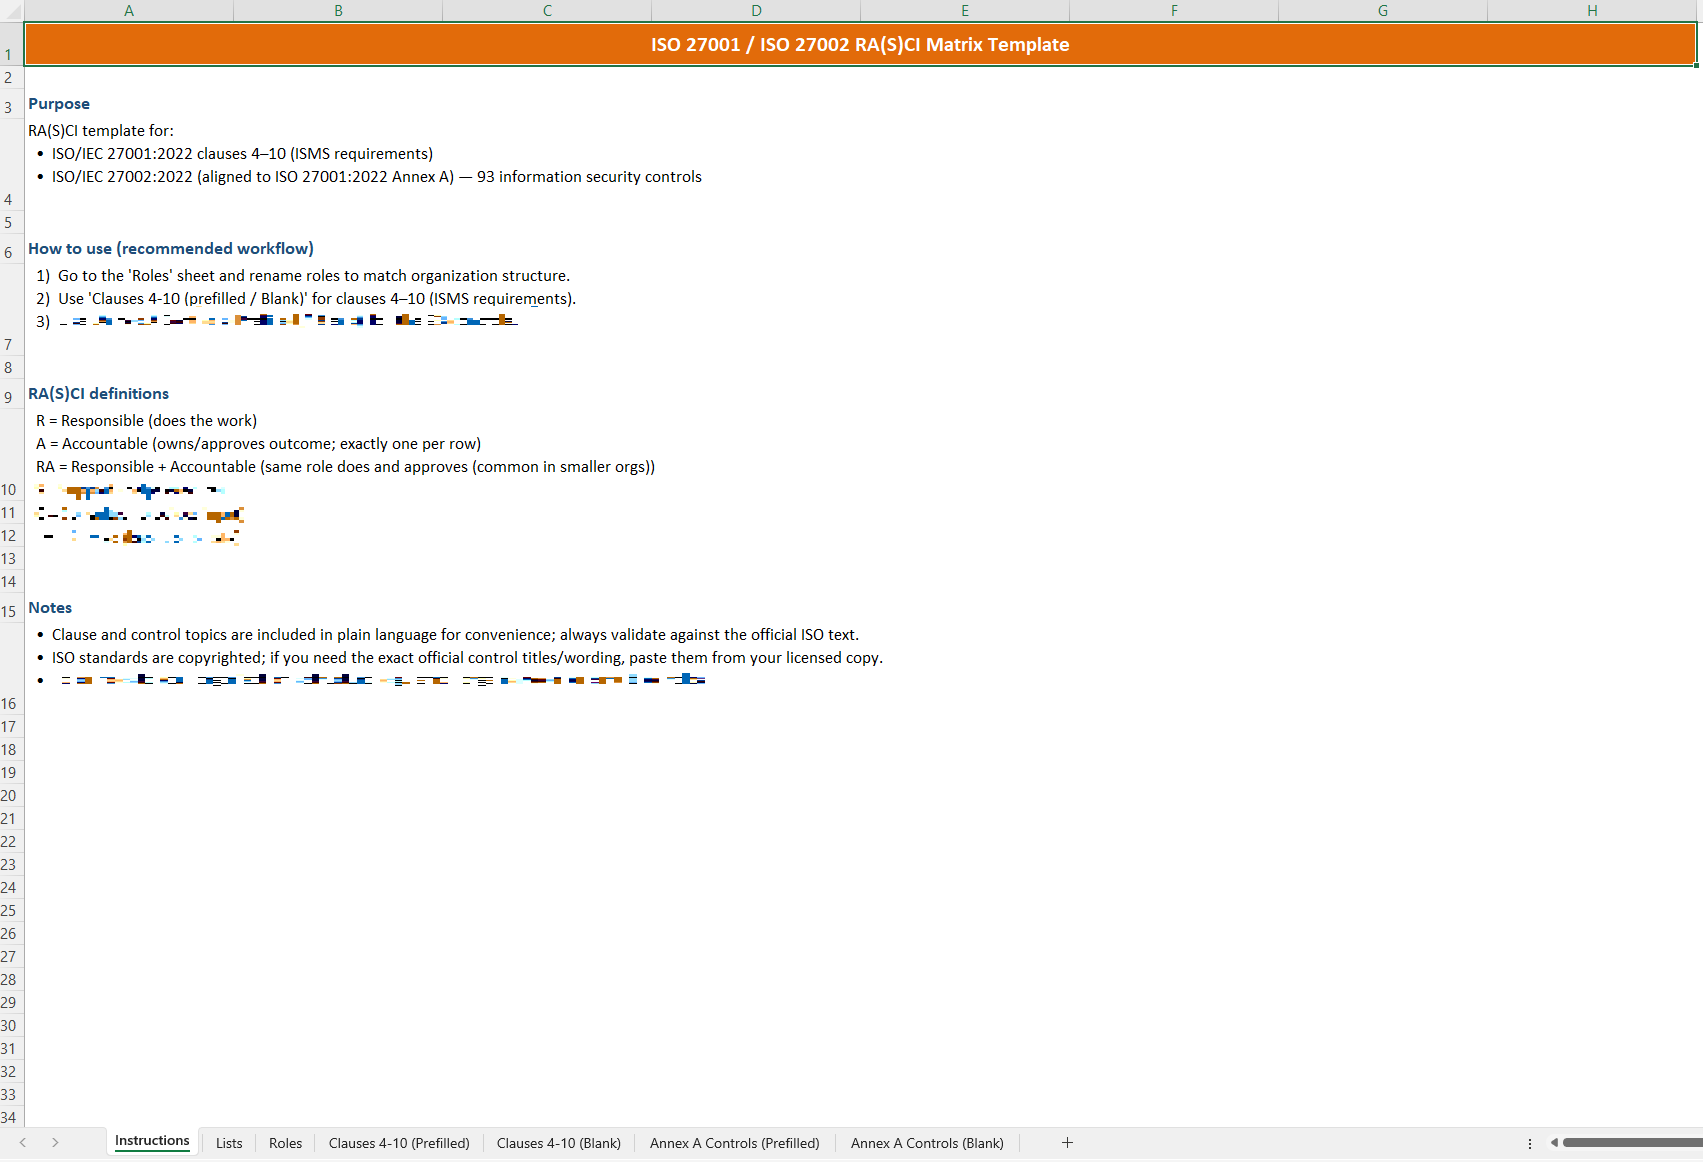The width and height of the screenshot is (1703, 1162).
Task: Click the RA(S)CI definitions heading cell
Action: pyautogui.click(x=98, y=394)
